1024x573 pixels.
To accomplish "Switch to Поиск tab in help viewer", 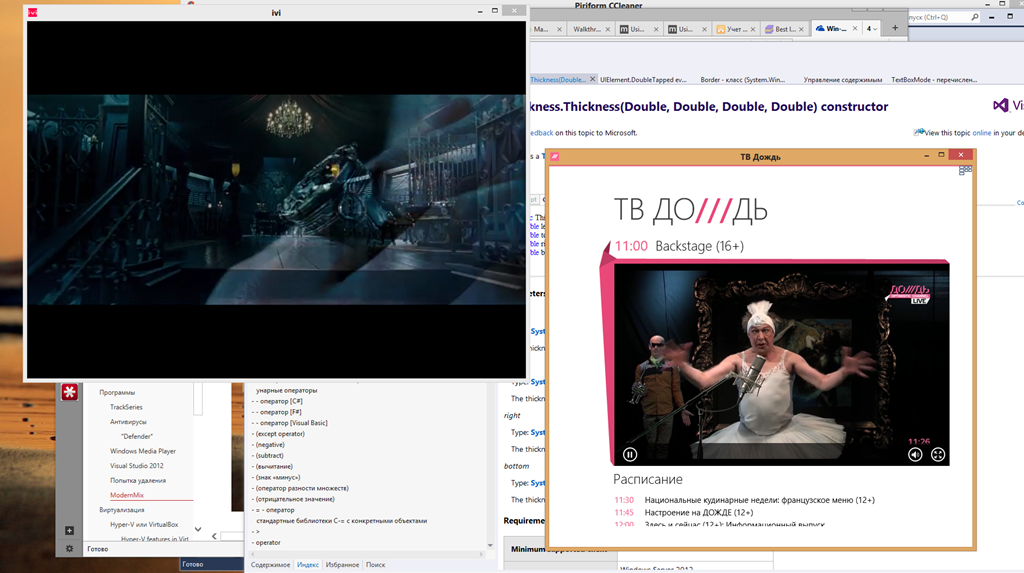I will click(x=376, y=565).
